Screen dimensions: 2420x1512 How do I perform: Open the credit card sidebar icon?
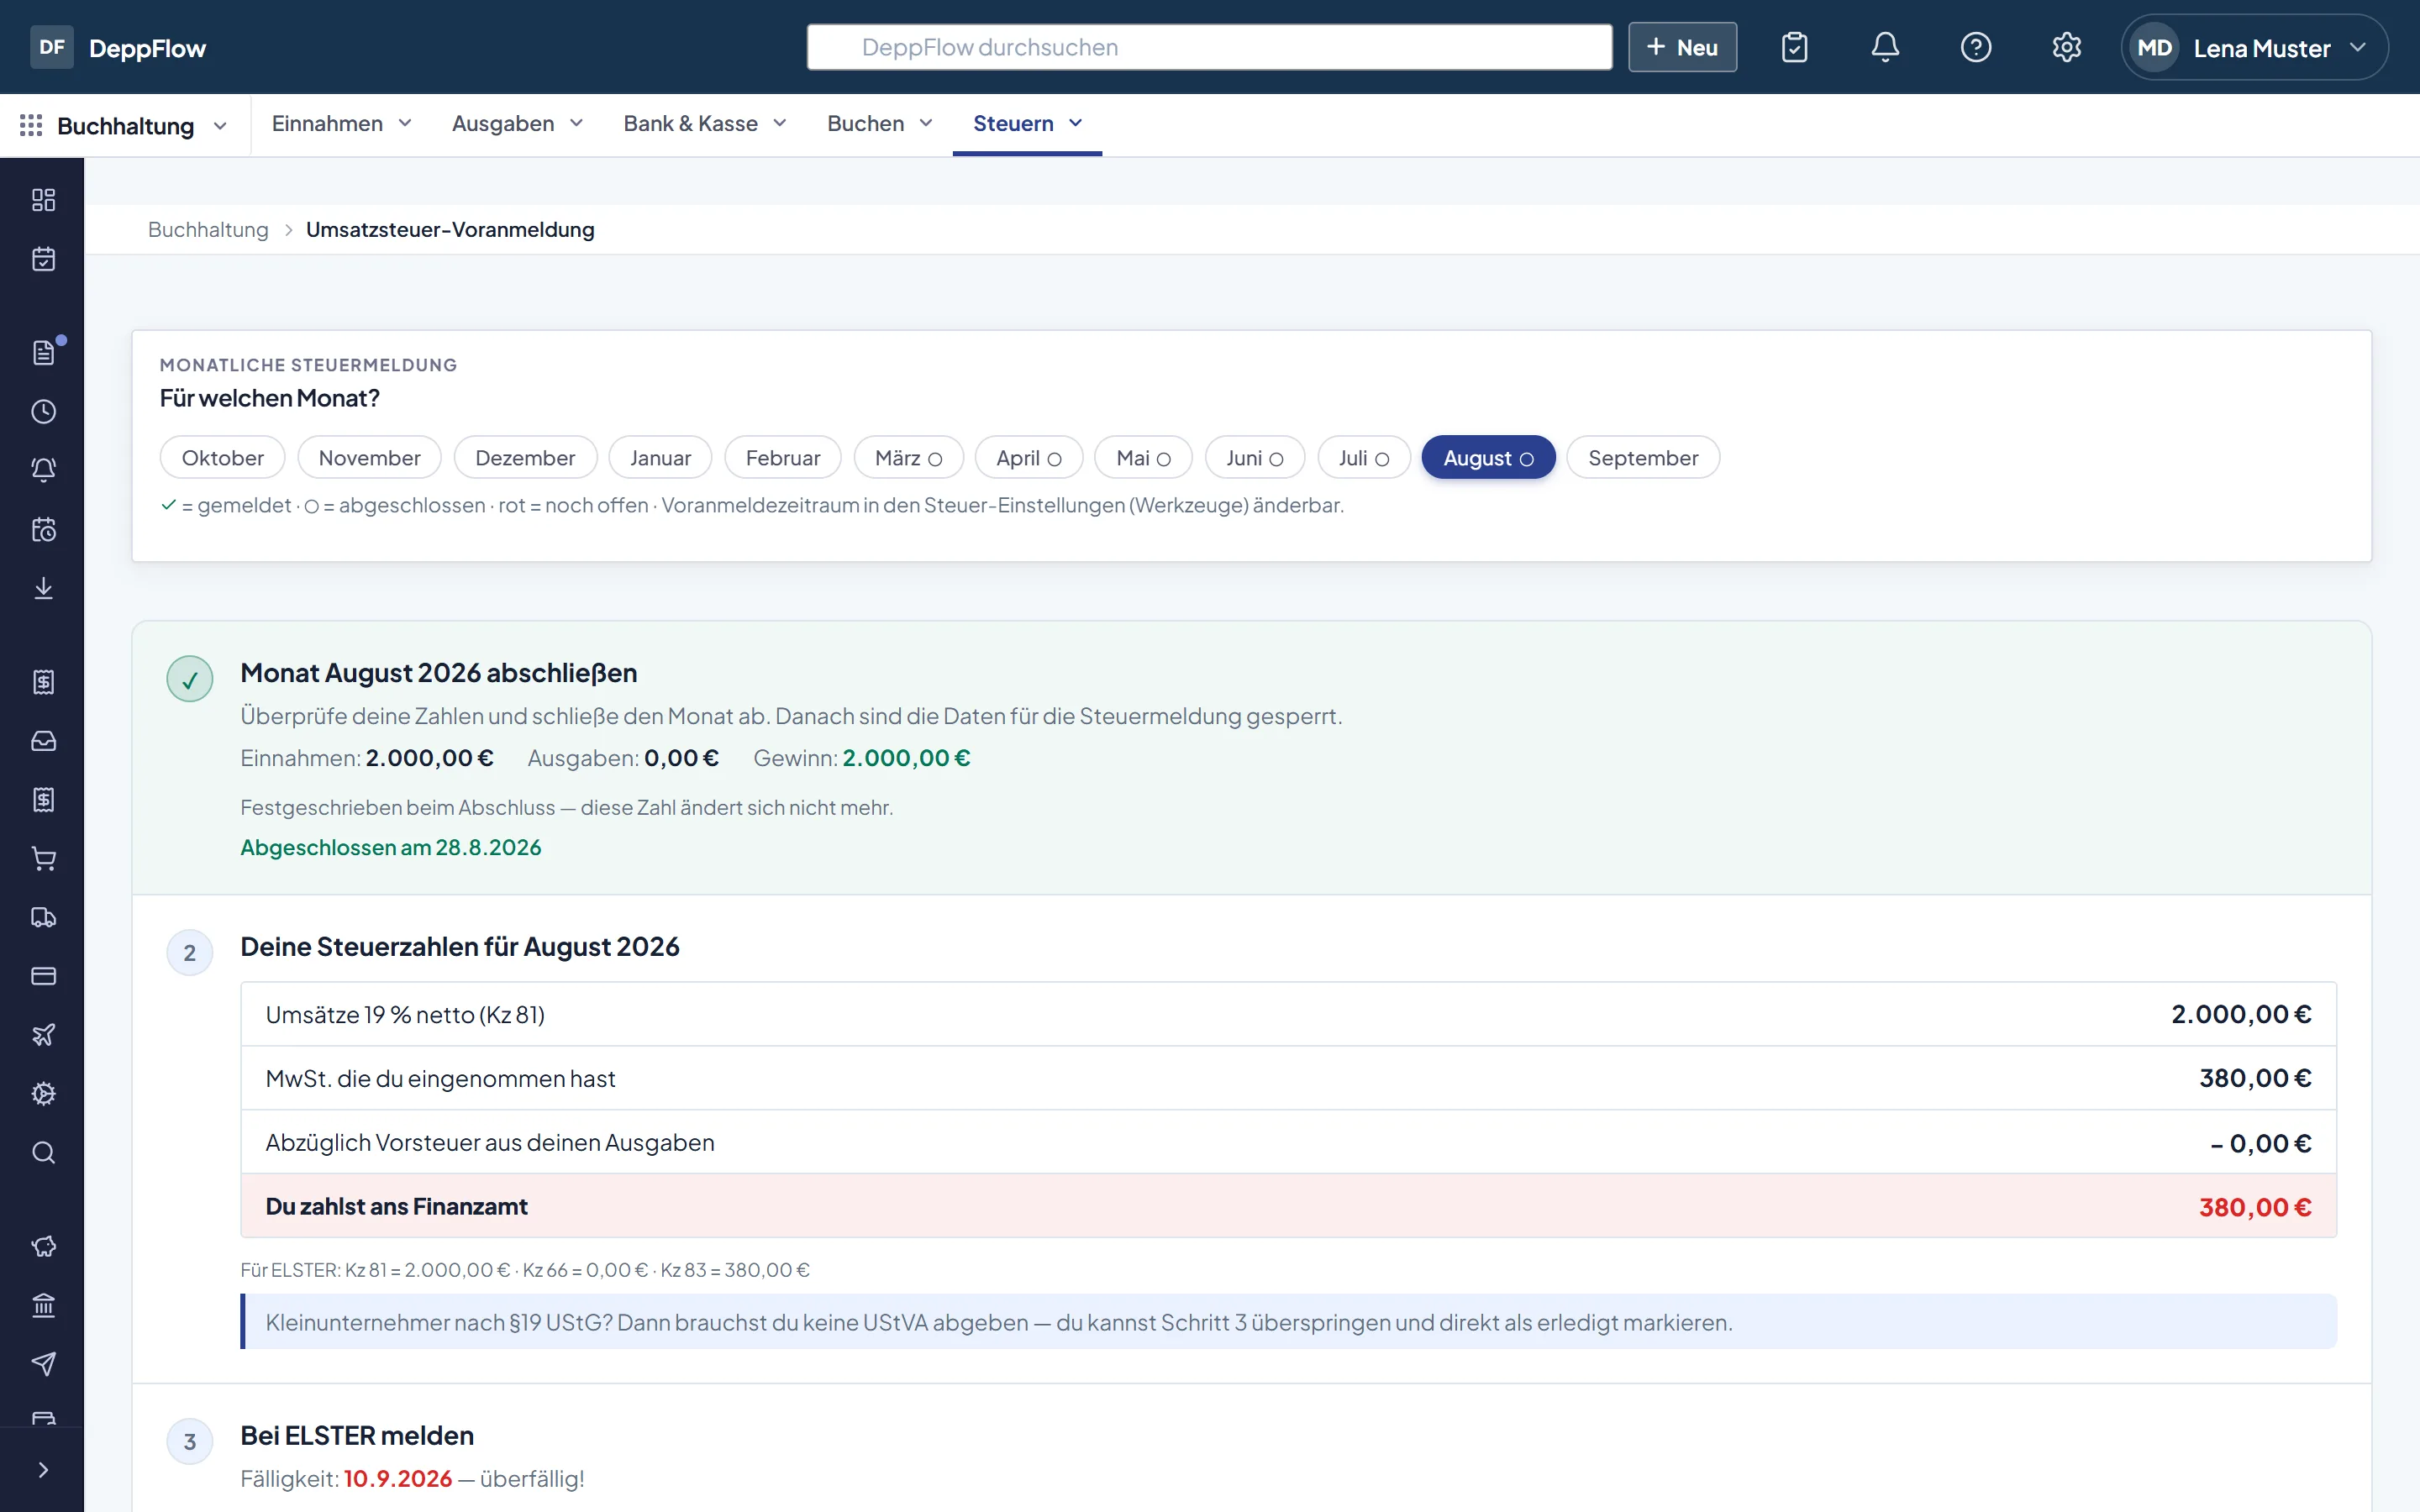click(43, 976)
